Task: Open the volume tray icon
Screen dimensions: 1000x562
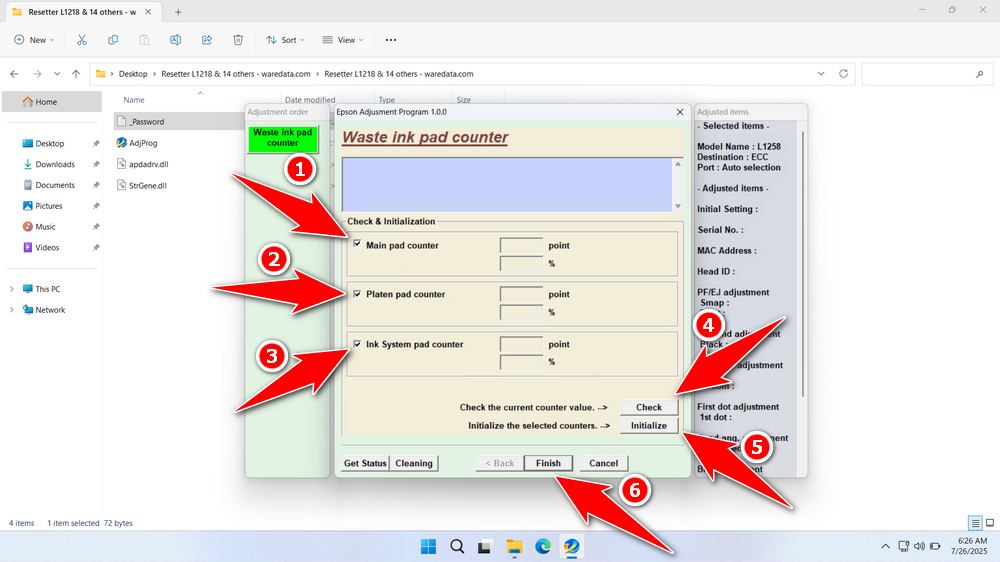Action: pyautogui.click(x=919, y=547)
